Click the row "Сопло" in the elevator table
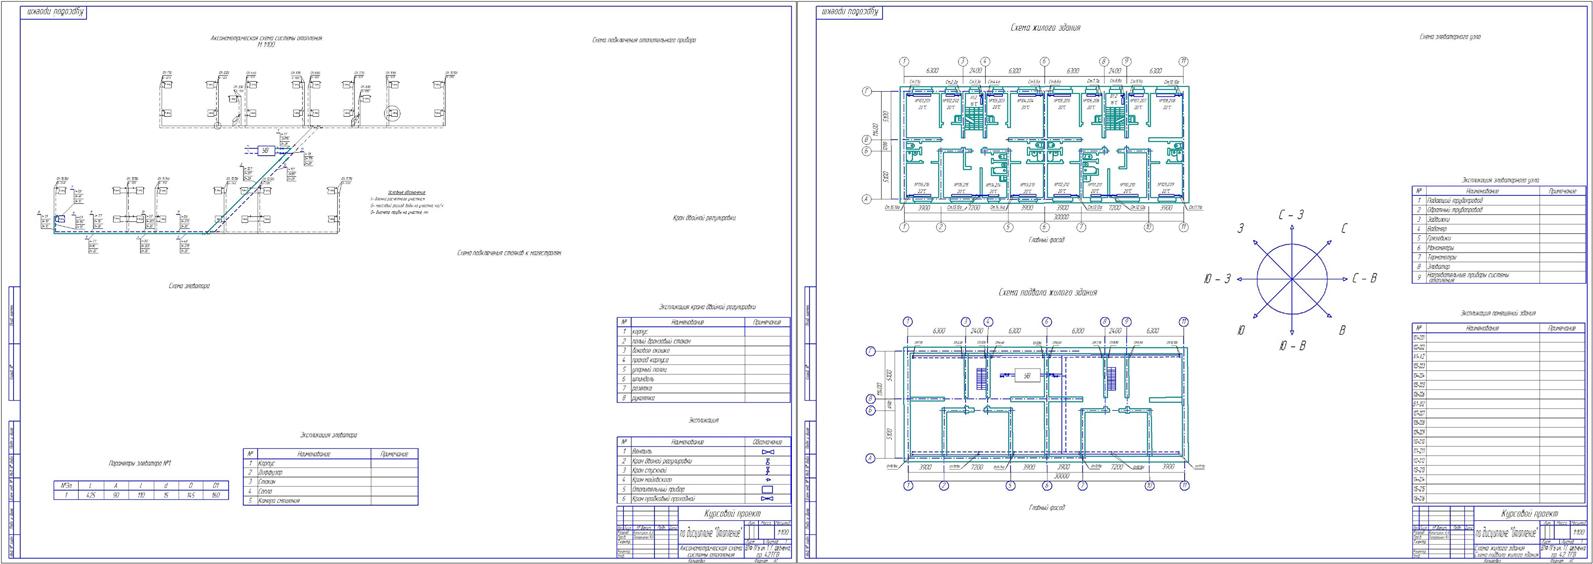1593x564 pixels. coord(330,492)
